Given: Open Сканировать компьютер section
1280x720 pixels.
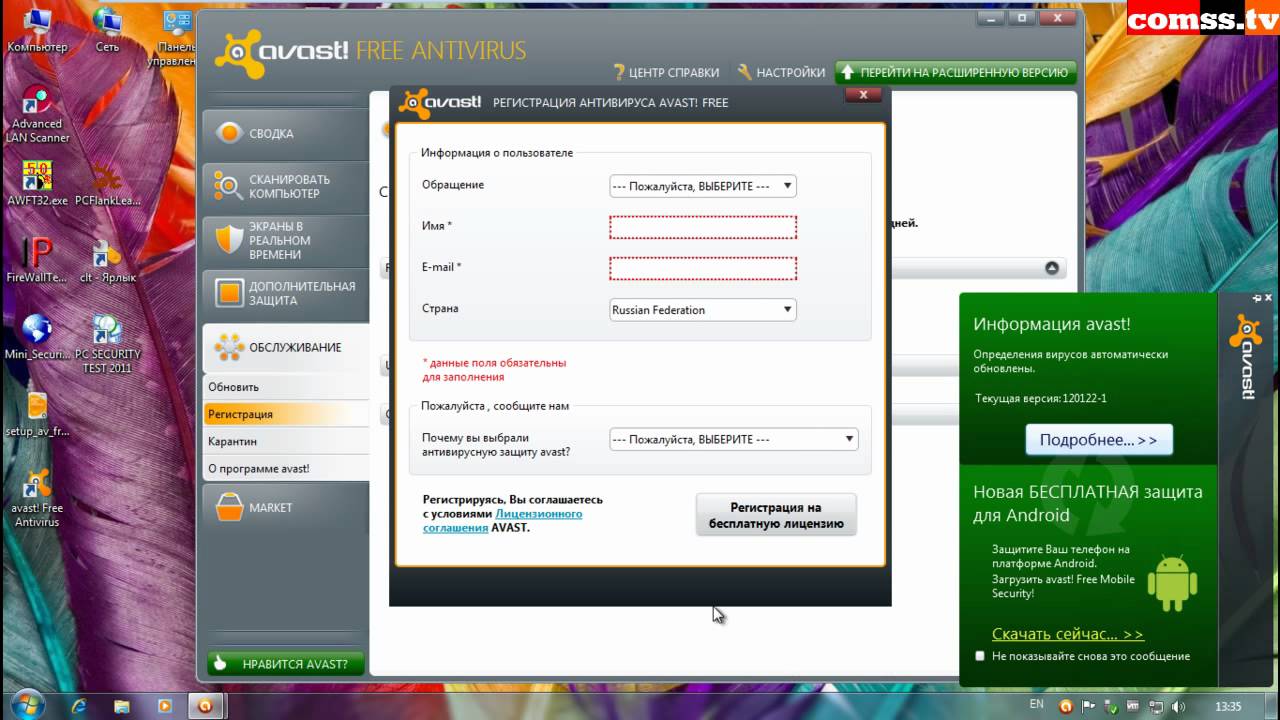Looking at the screenshot, I should tap(285, 186).
